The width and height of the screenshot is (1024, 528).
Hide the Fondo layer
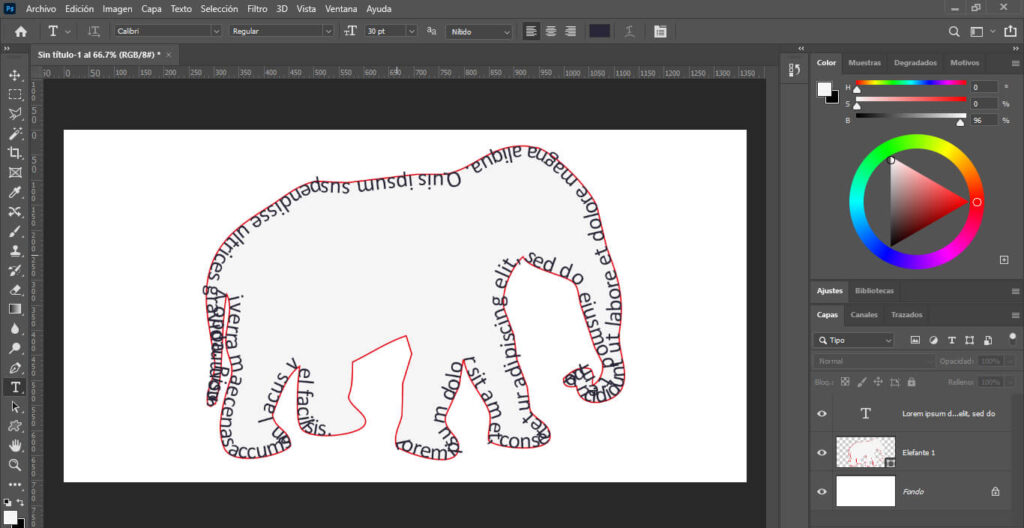click(x=822, y=491)
